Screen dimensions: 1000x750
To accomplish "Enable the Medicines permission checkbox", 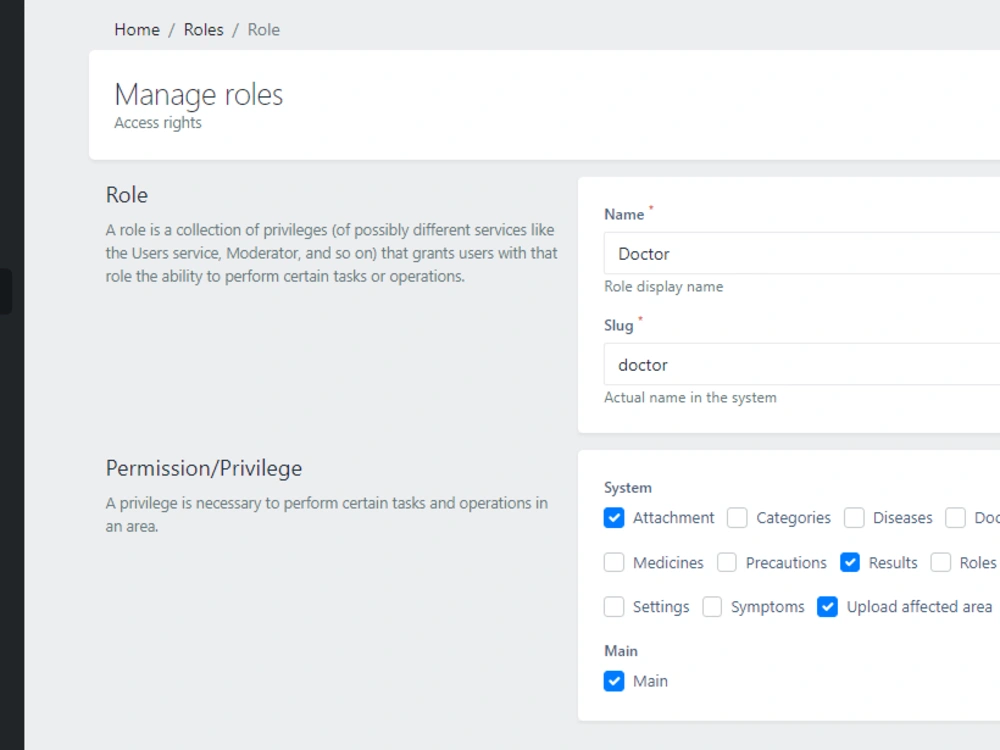I will 614,563.
